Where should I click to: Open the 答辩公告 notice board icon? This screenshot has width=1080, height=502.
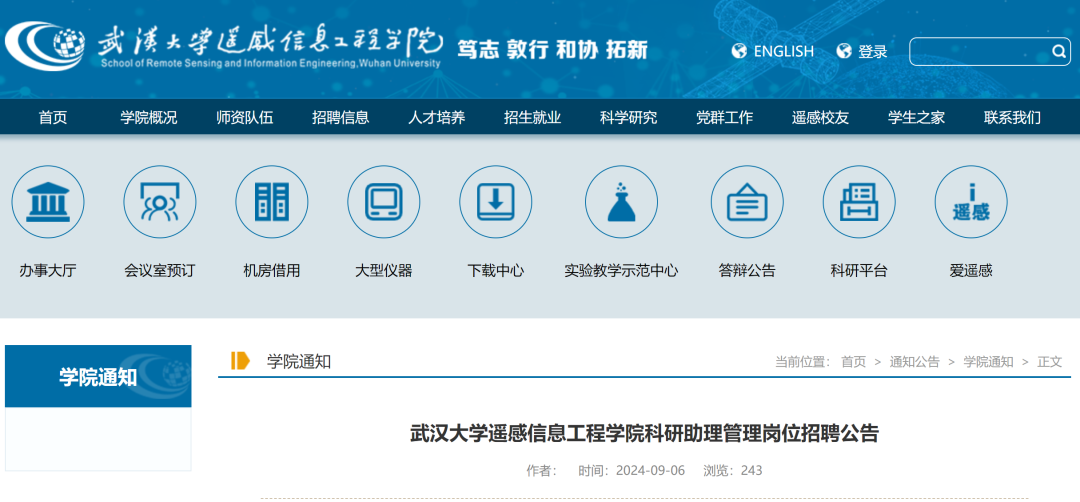[x=747, y=202]
